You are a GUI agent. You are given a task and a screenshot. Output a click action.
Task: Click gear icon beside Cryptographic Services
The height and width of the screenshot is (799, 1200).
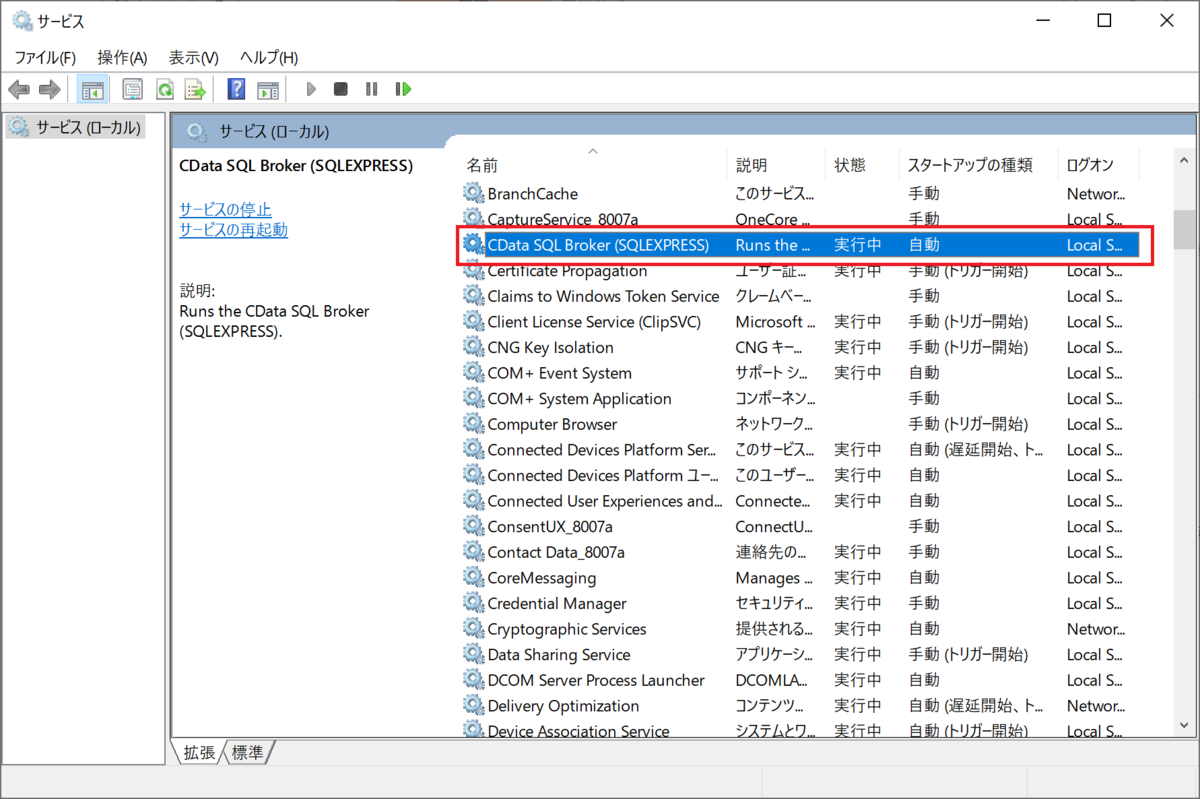point(473,629)
